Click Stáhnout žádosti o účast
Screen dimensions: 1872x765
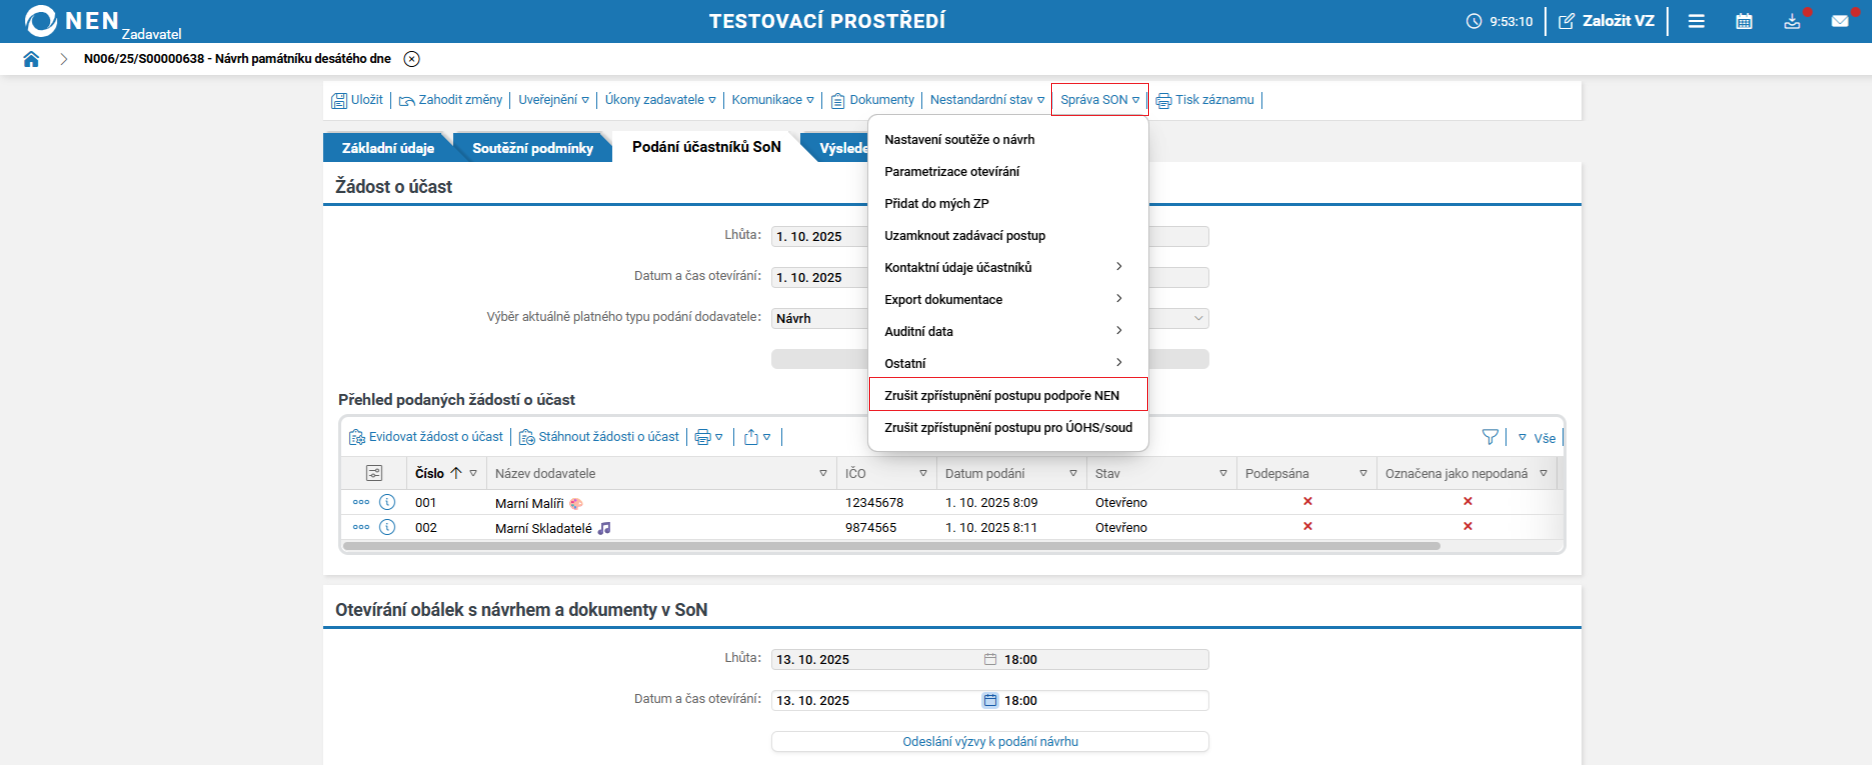pos(599,437)
